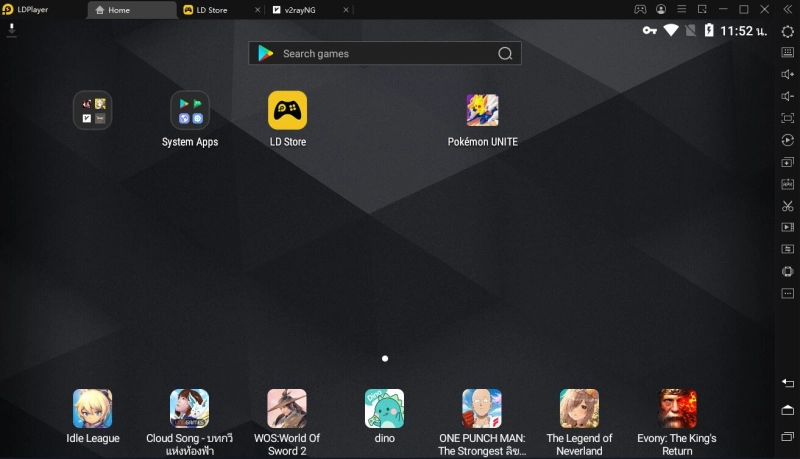Open the unnamed app folder
Screen dimensions: 800x459
[92, 110]
